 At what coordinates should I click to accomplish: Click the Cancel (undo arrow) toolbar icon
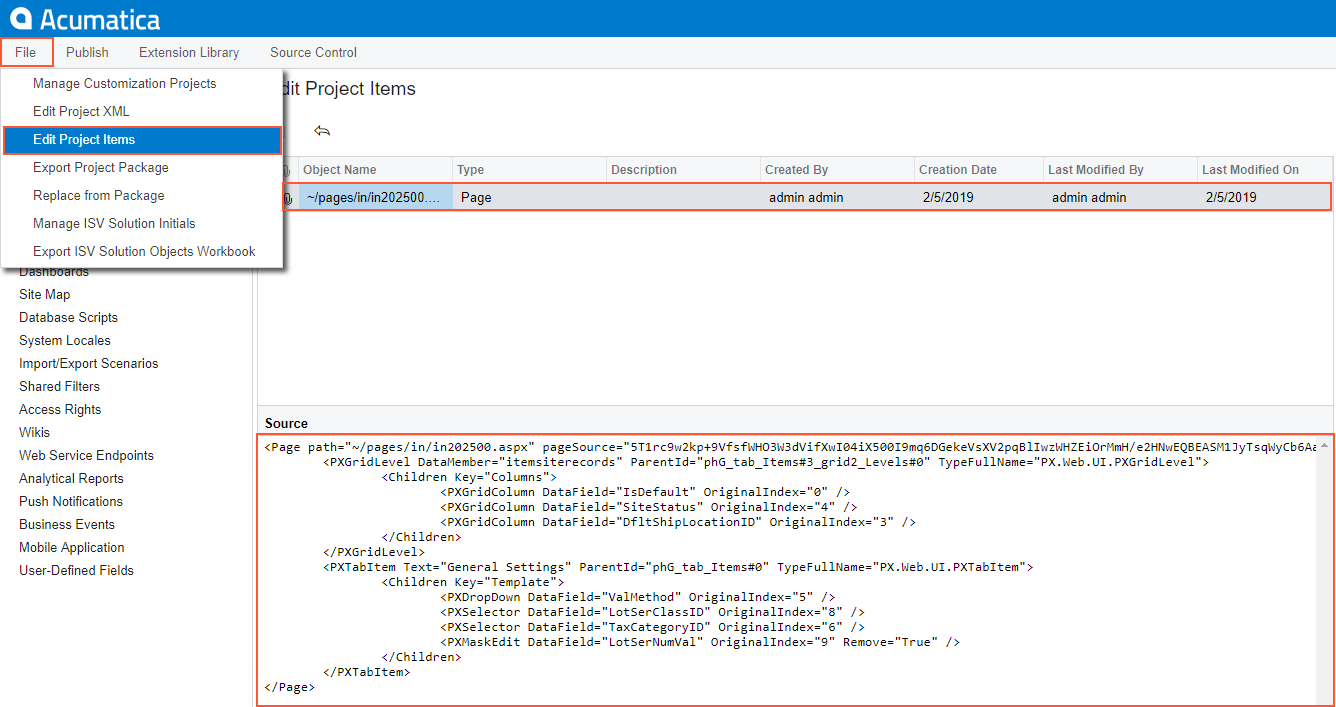pyautogui.click(x=322, y=131)
